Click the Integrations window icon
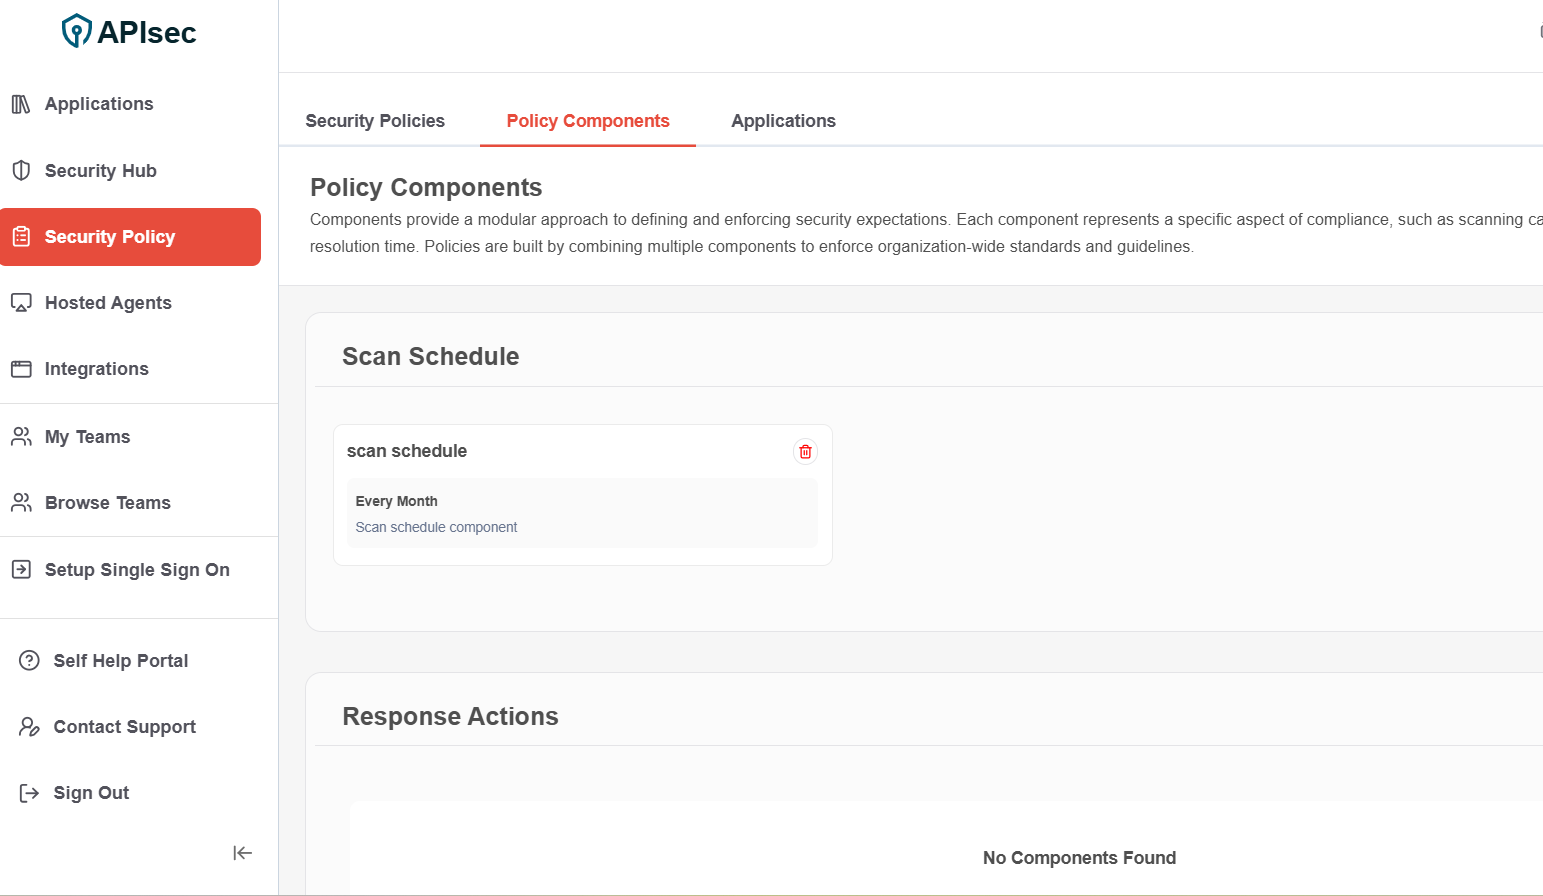The width and height of the screenshot is (1543, 896). 21,369
